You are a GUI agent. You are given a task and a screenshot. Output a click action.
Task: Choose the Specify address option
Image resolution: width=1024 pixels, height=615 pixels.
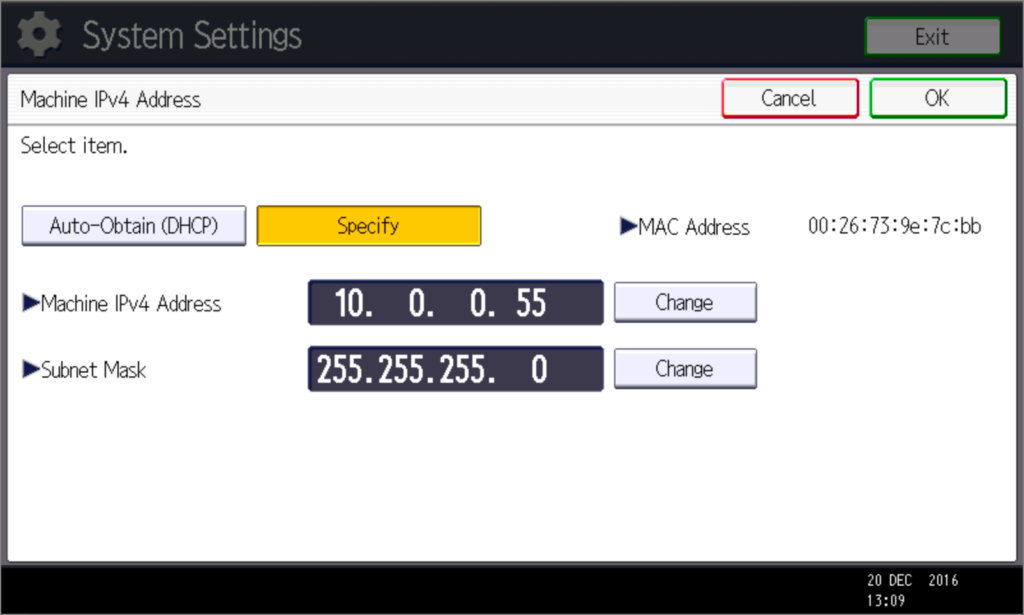(368, 226)
